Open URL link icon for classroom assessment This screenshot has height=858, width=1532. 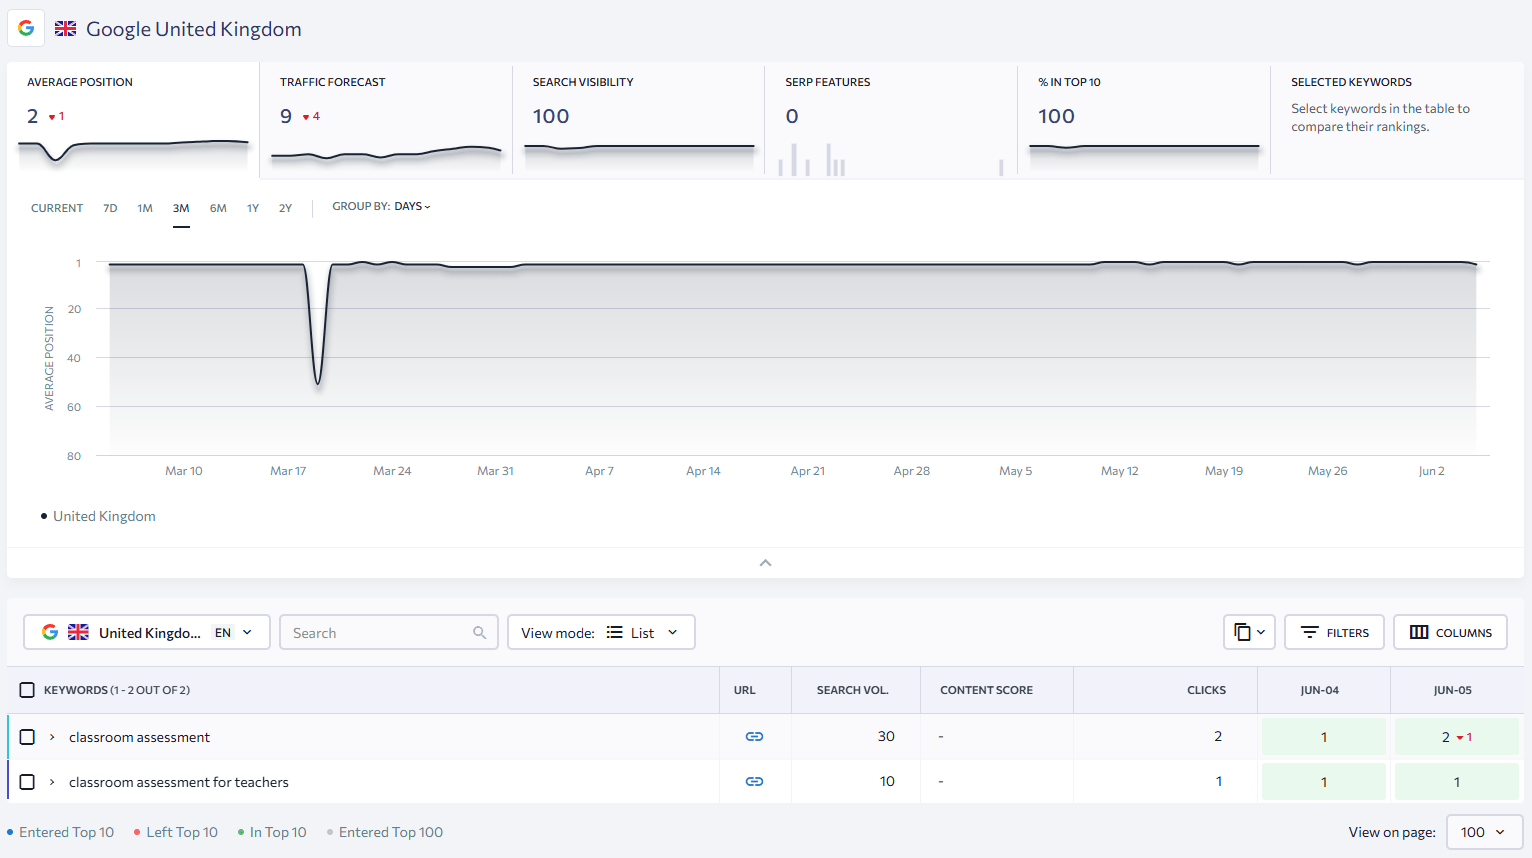(x=754, y=737)
